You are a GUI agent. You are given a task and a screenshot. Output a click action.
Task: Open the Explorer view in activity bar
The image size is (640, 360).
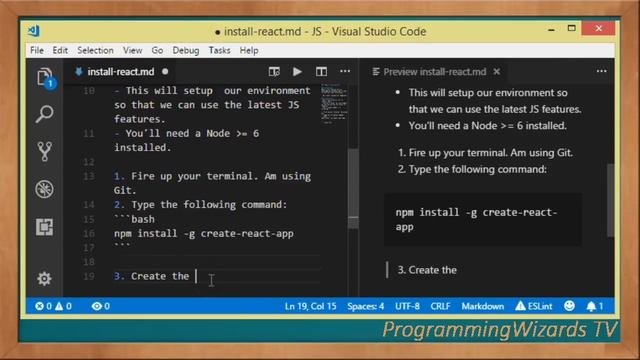(45, 77)
